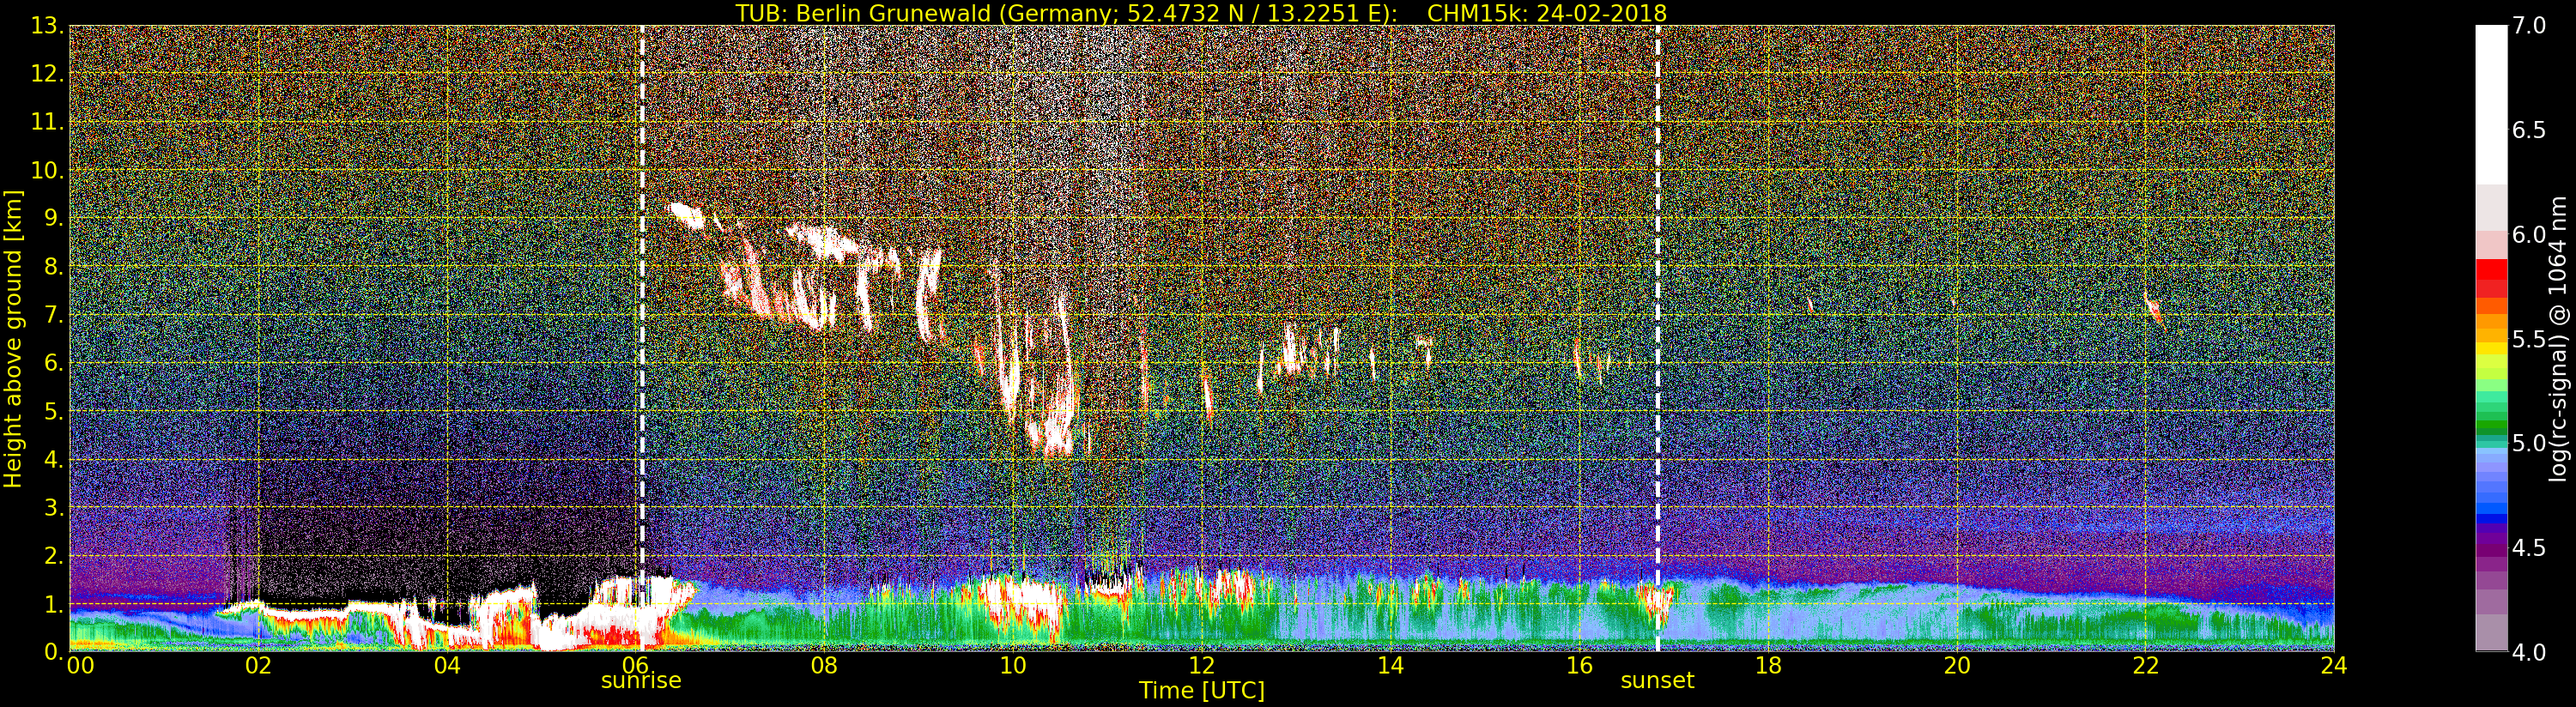Click the 5 km height tick label

click(x=53, y=412)
